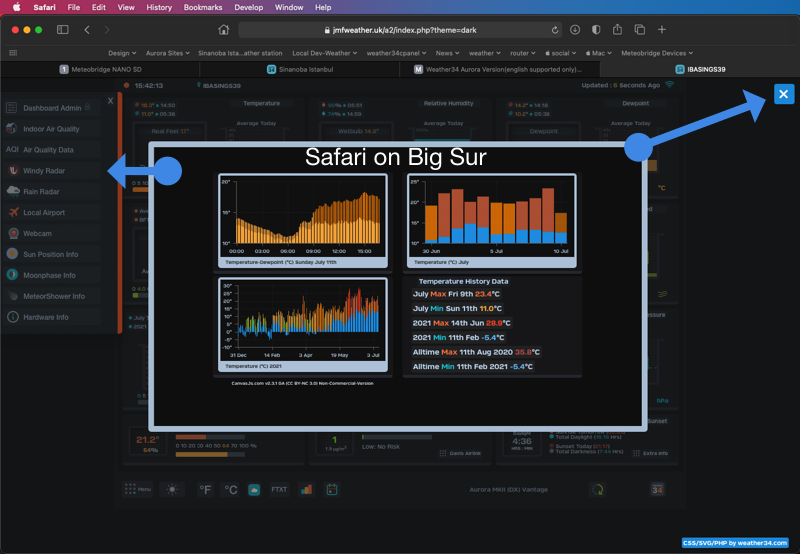Focus the jmfweather.uk address bar
Image resolution: width=800 pixels, height=554 pixels.
click(400, 30)
